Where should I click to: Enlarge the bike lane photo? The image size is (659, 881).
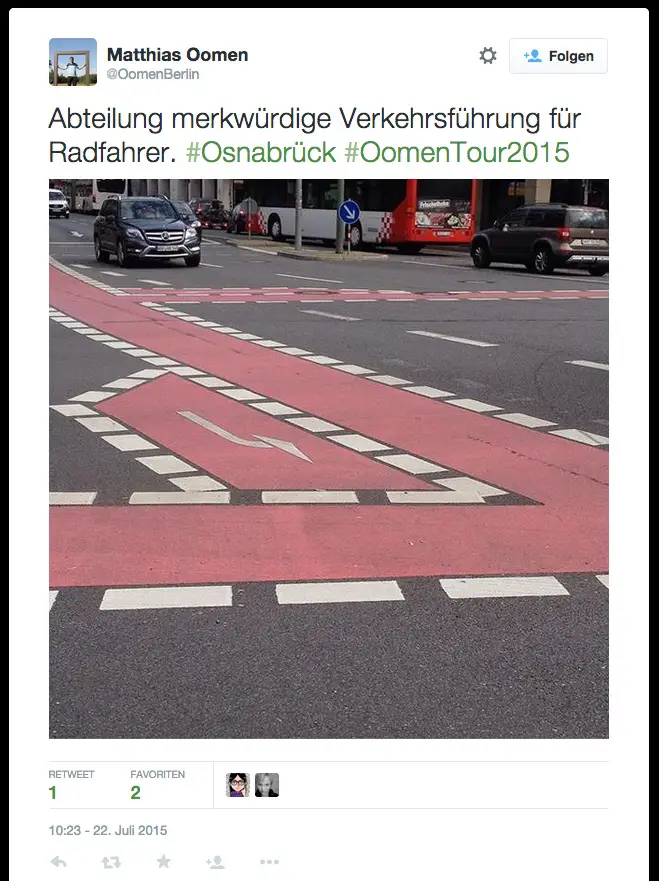329,458
